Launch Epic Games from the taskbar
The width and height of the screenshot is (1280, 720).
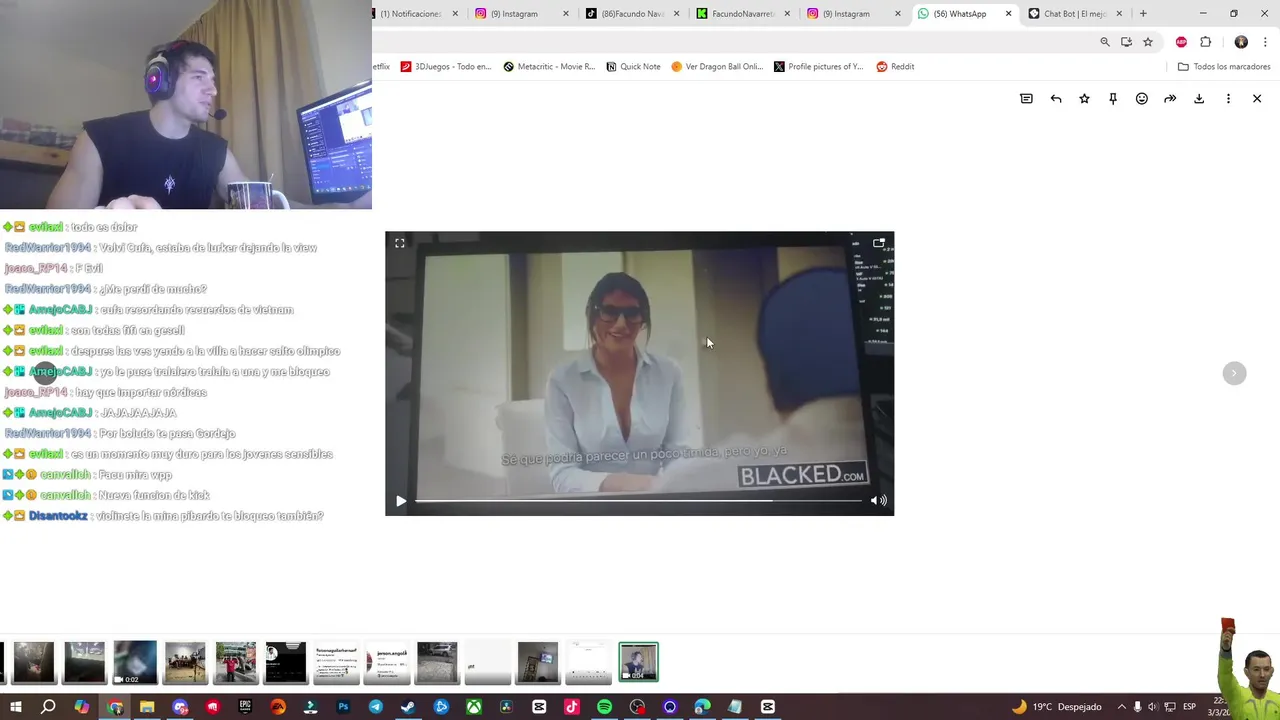[x=245, y=707]
